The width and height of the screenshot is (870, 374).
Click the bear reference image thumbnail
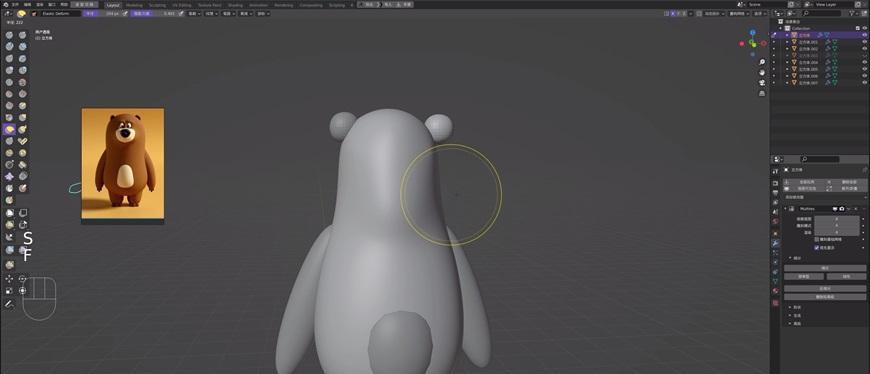(123, 164)
